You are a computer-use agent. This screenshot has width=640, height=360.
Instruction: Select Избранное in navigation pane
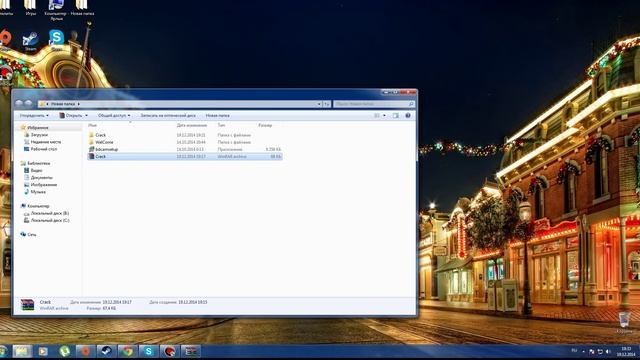pyautogui.click(x=38, y=128)
